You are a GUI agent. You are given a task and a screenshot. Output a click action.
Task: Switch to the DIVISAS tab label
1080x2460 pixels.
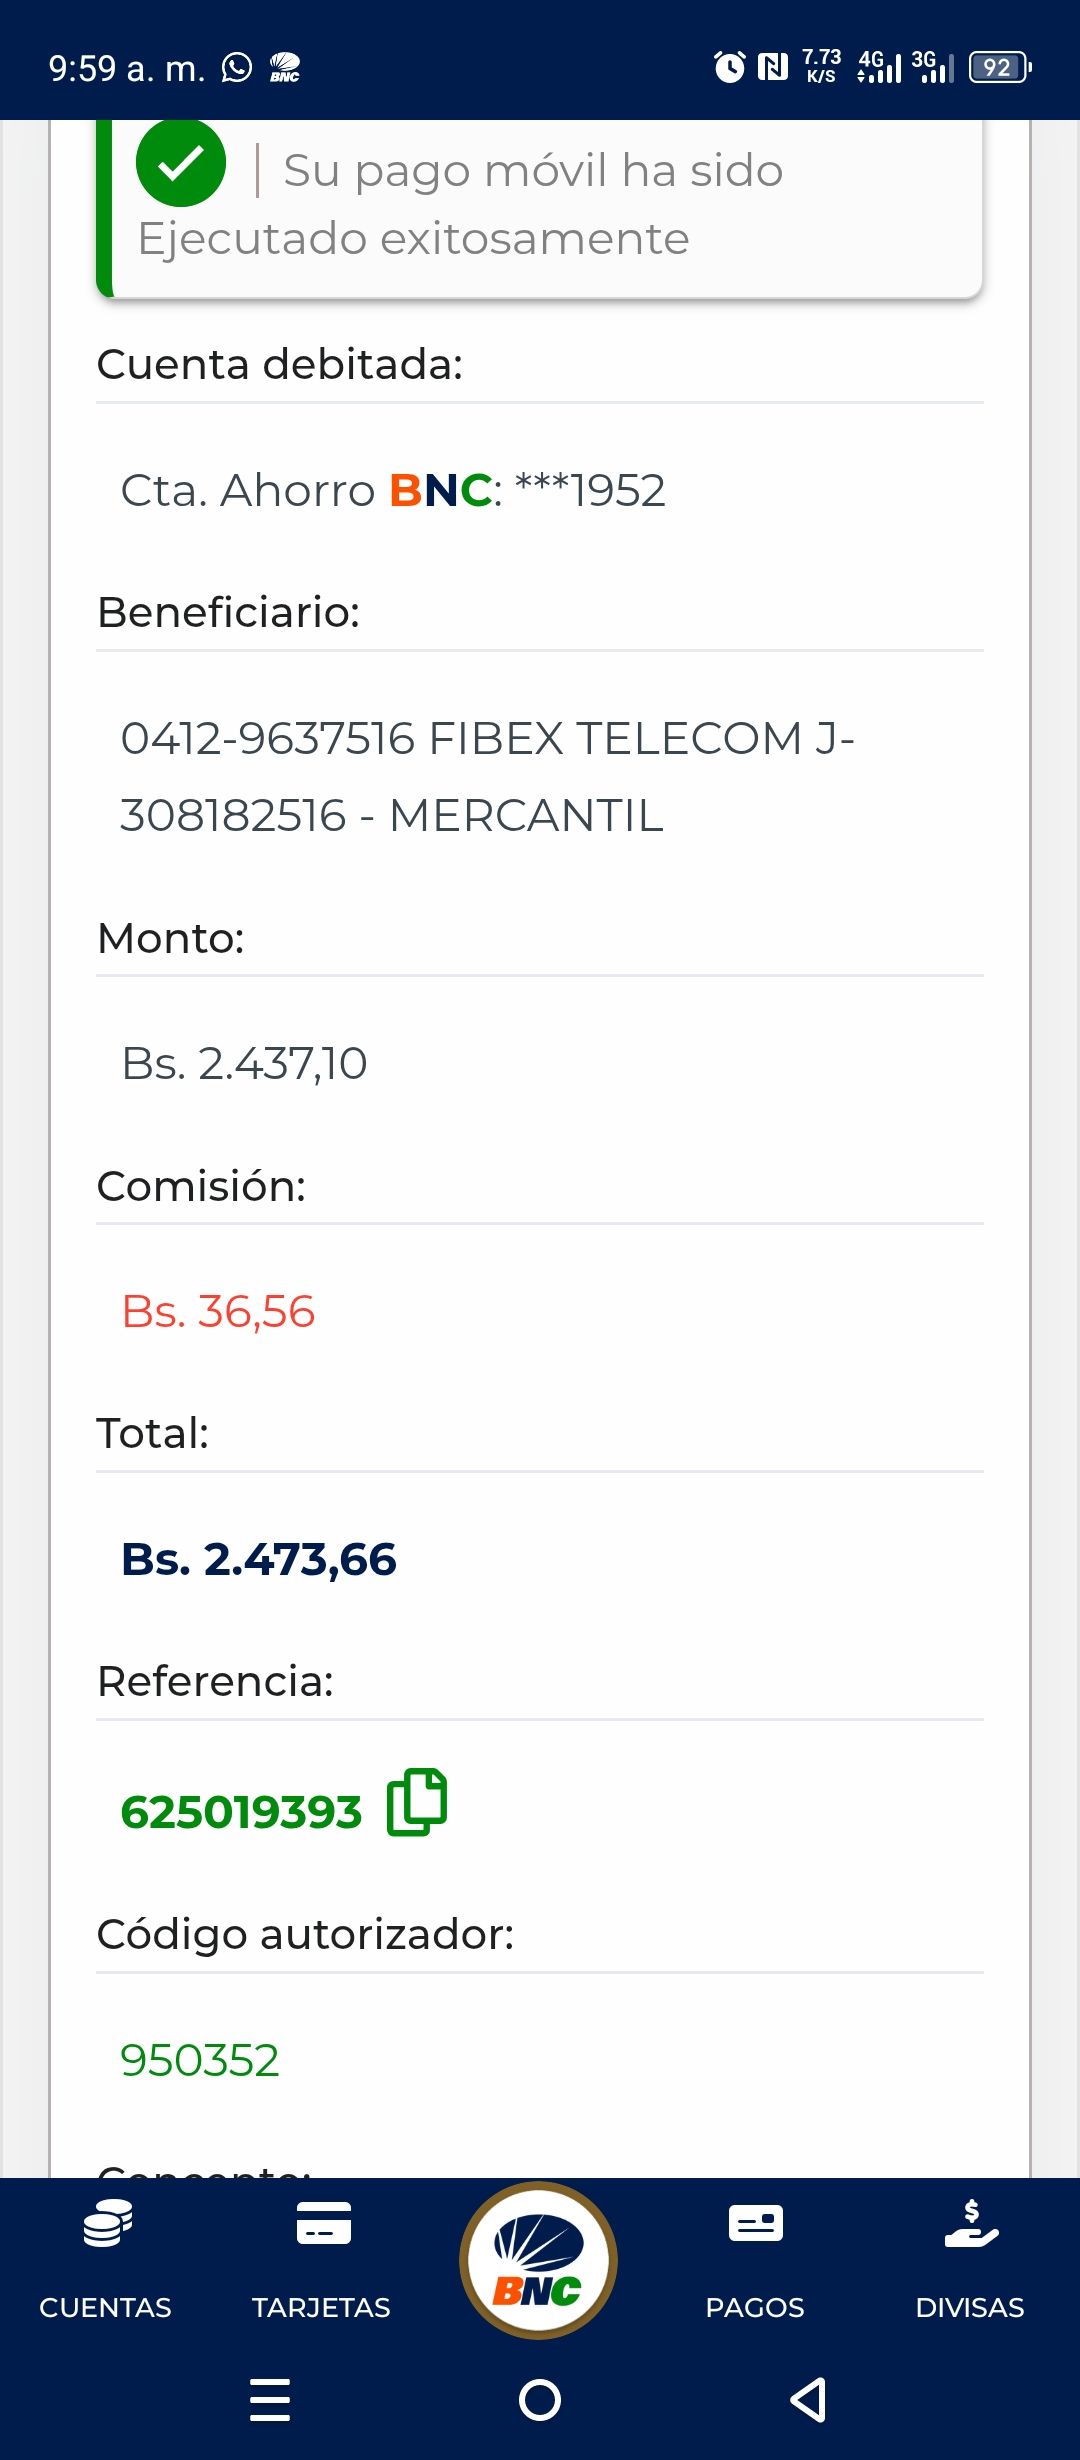tap(970, 2307)
